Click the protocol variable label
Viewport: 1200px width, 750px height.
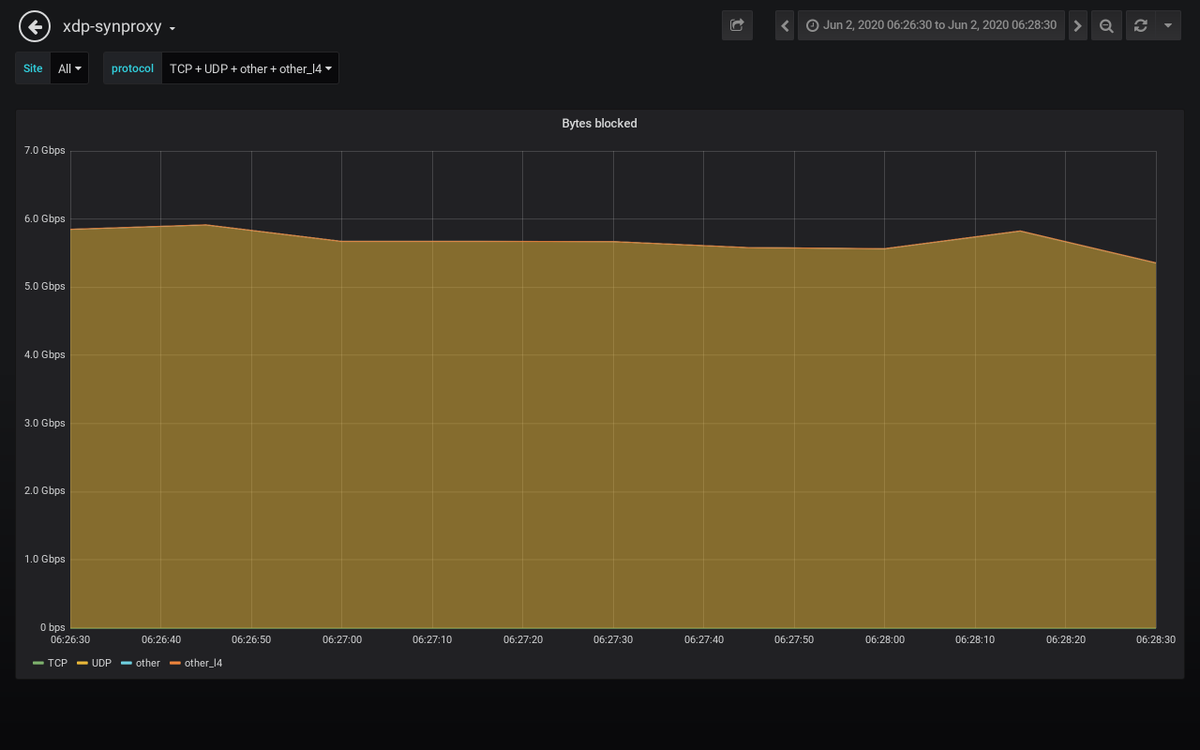click(x=131, y=68)
